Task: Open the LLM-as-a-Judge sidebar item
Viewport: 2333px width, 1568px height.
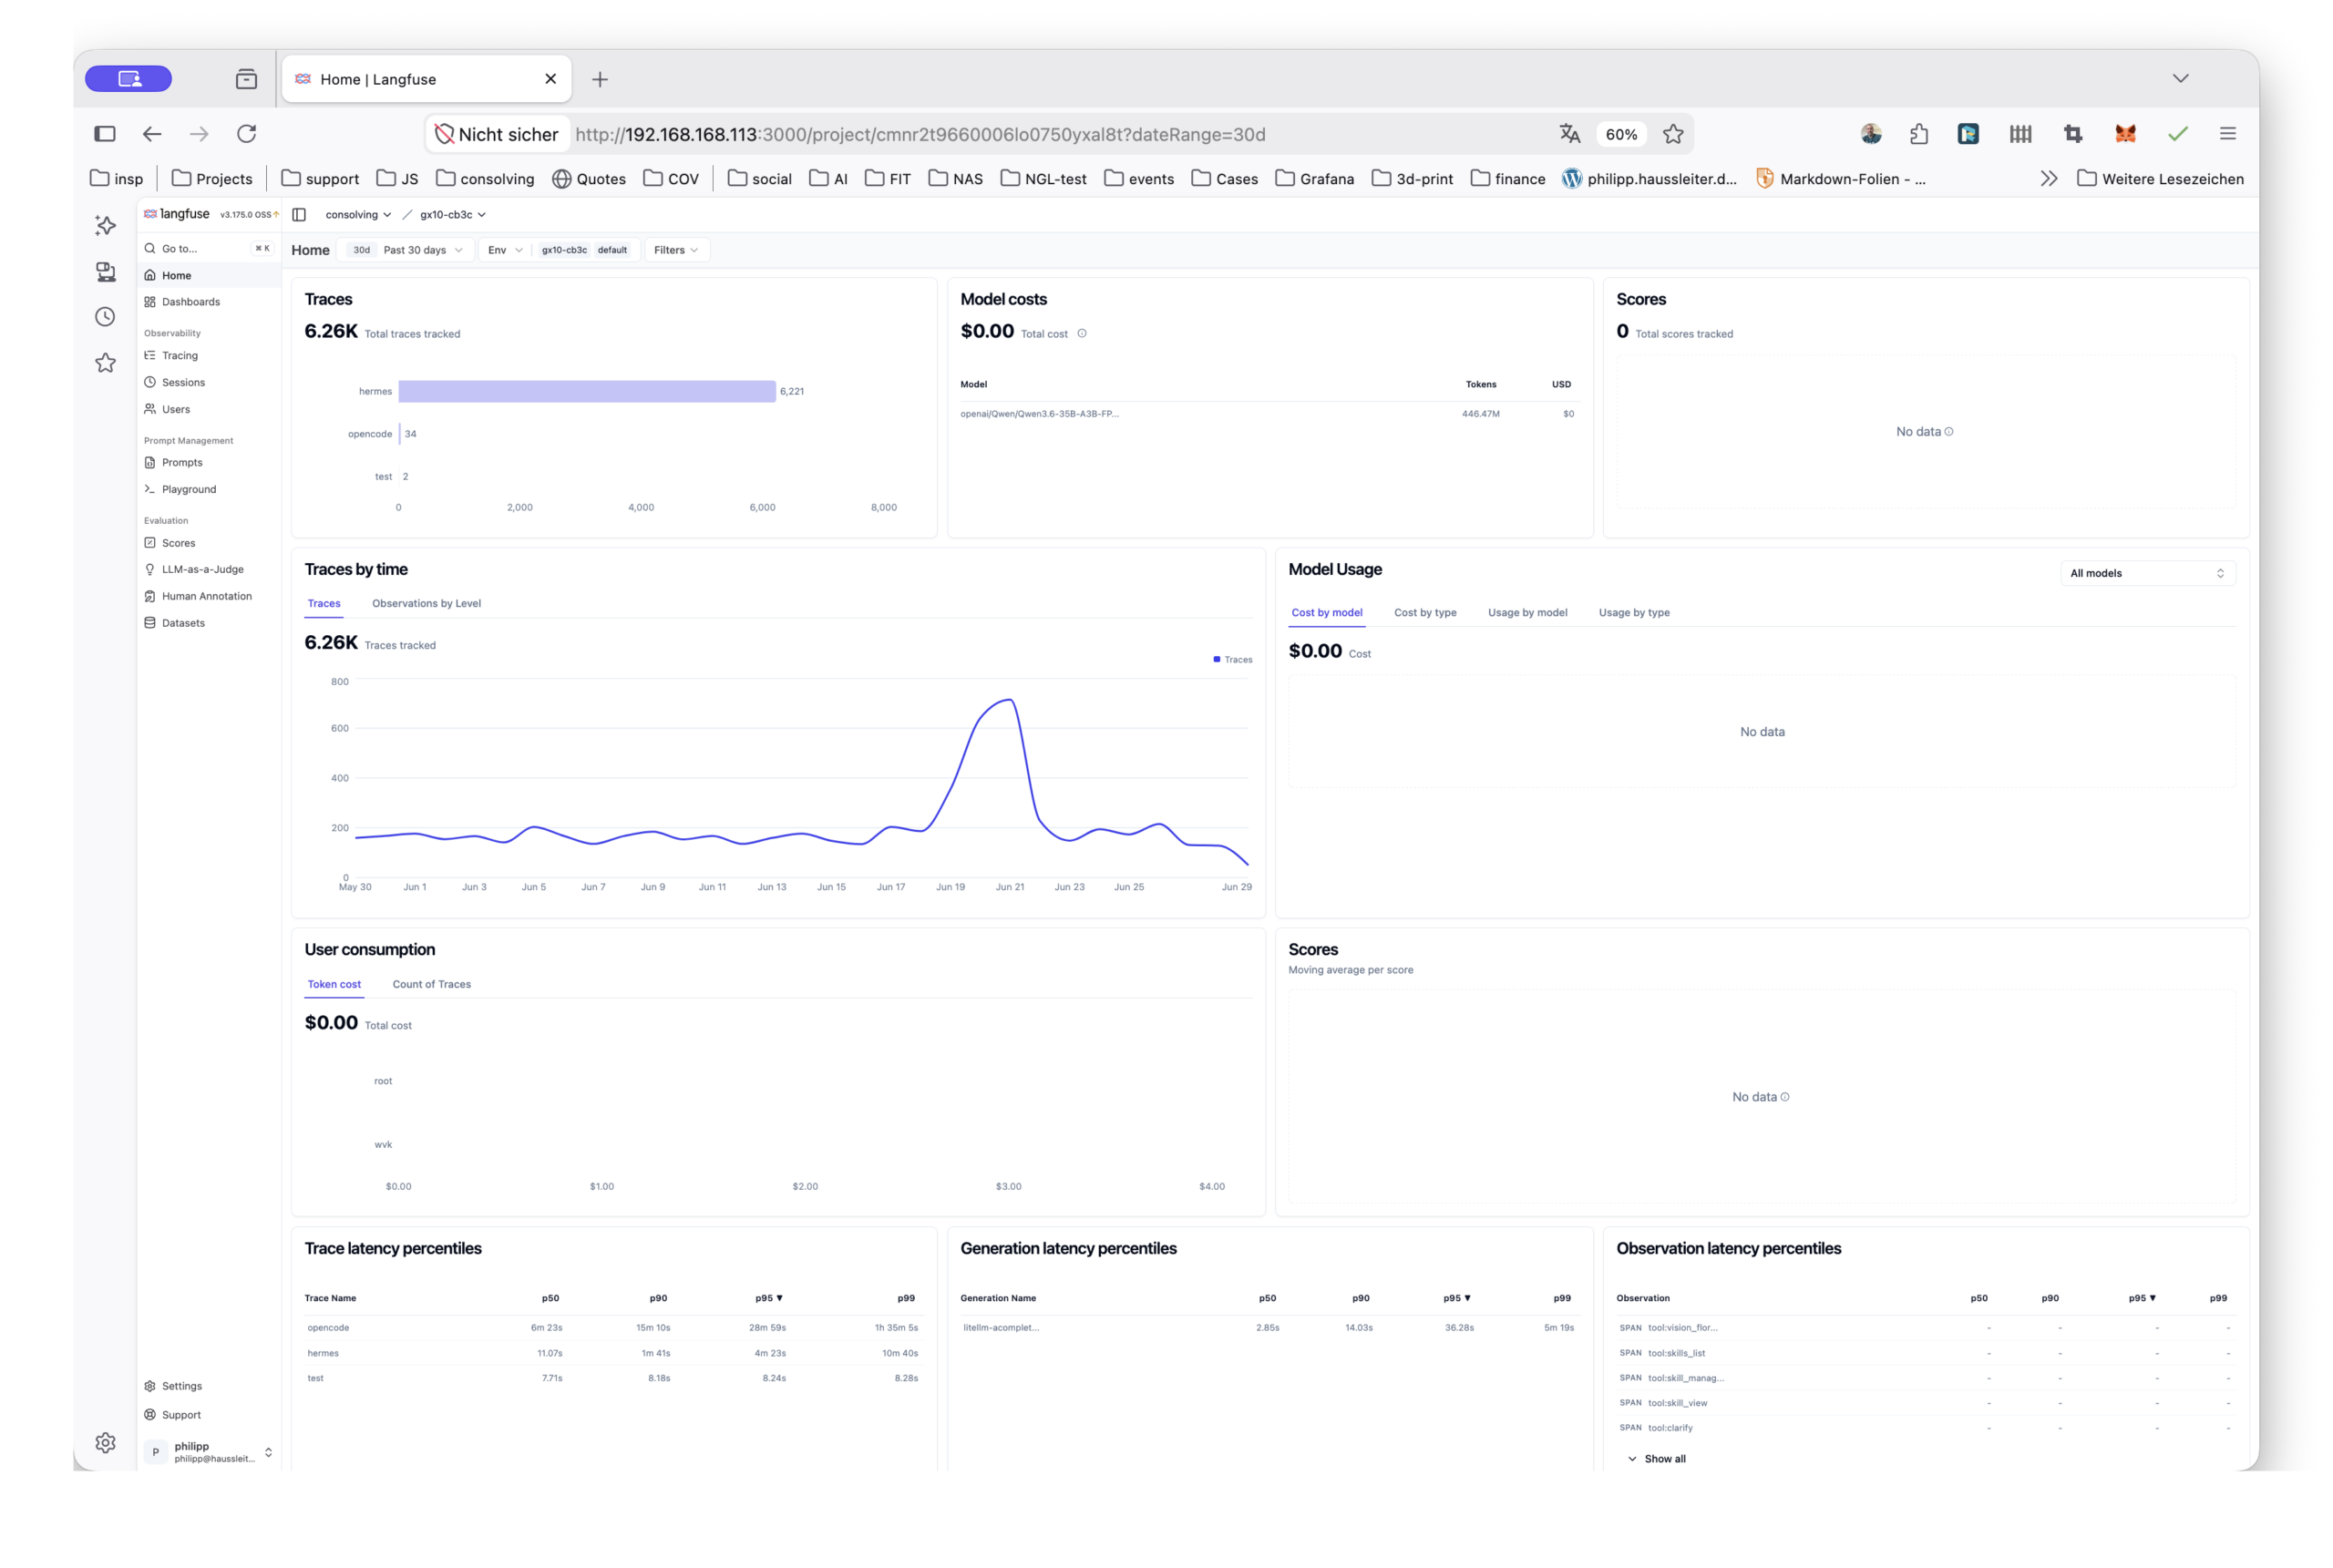Action: [202, 570]
